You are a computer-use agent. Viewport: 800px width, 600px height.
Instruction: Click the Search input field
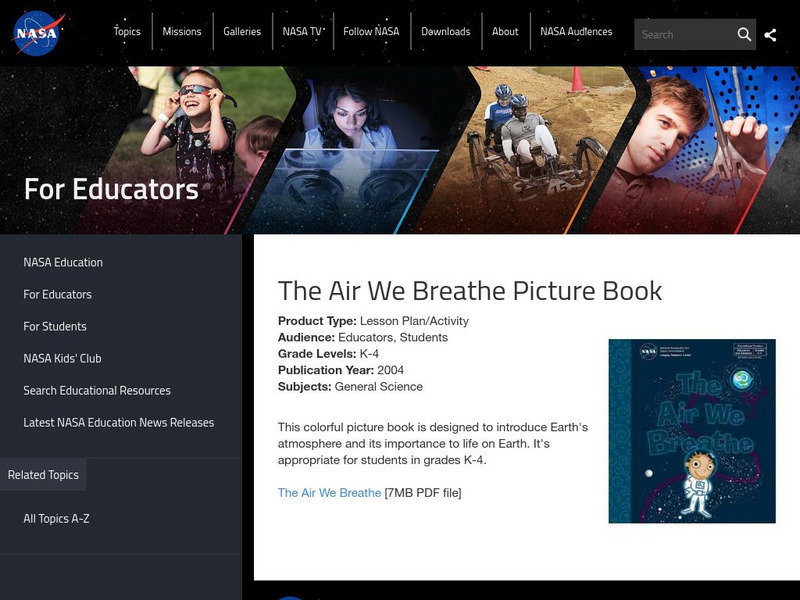(685, 34)
